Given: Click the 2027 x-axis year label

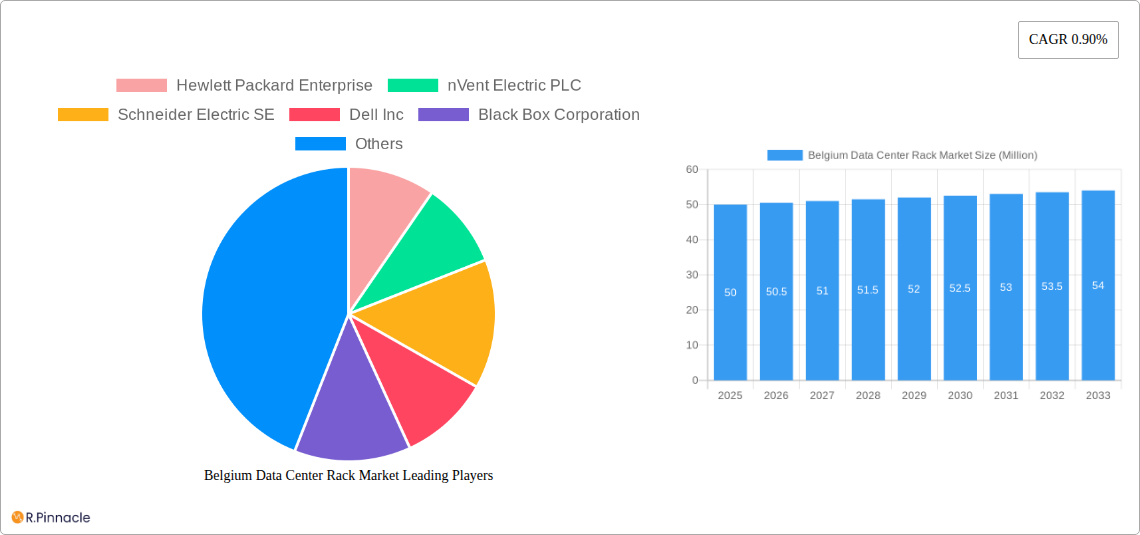Looking at the screenshot, I should (822, 395).
